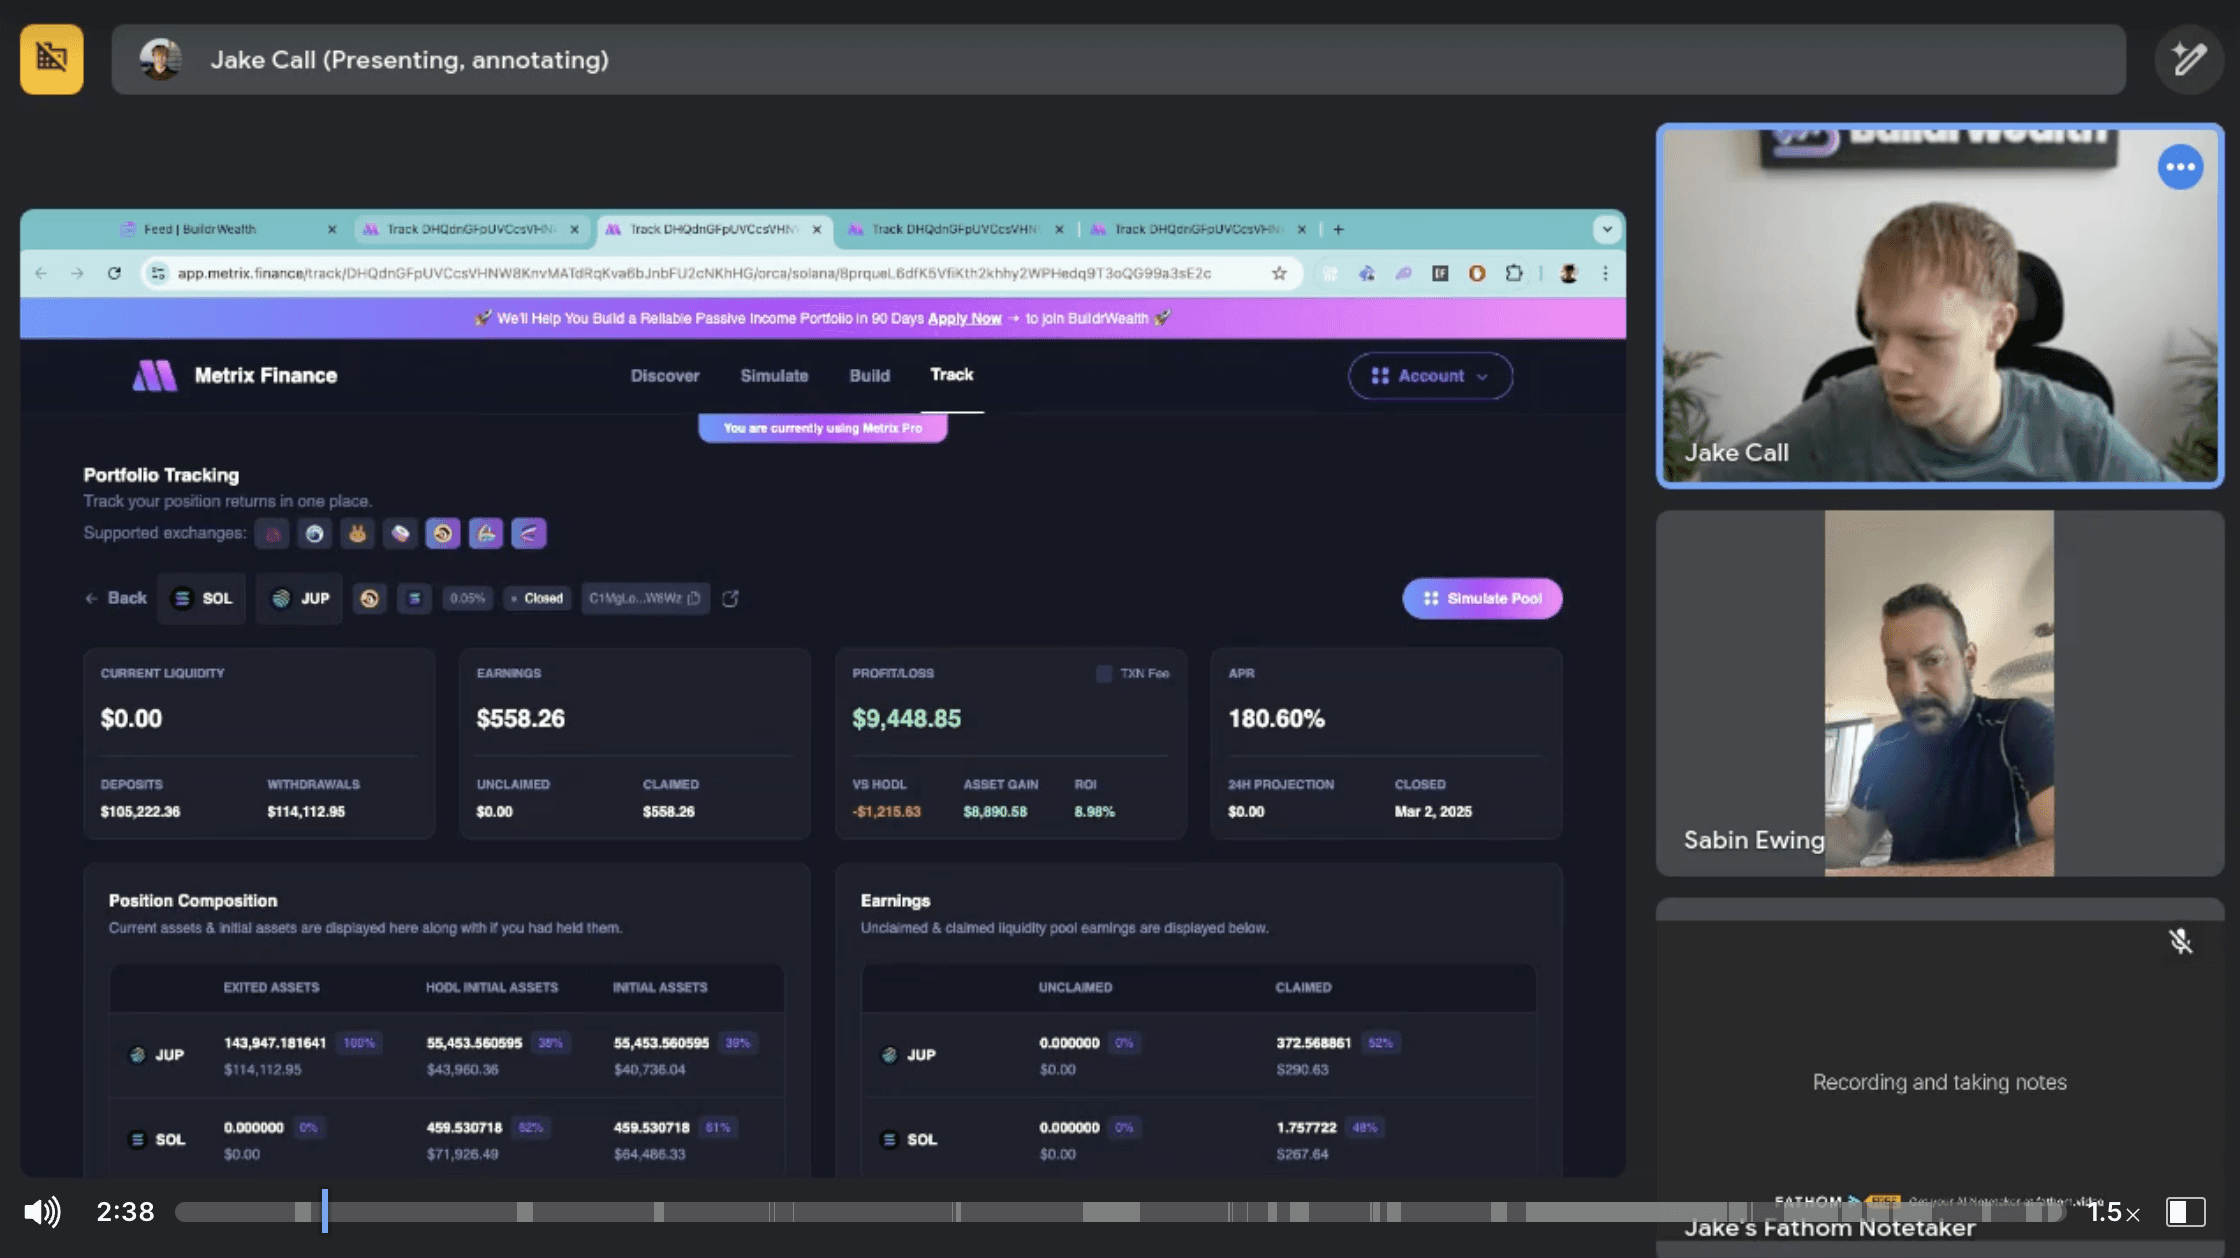This screenshot has width=2240, height=1258.
Task: Click the 143,947.181641 exited JUP amount
Action: (x=275, y=1043)
